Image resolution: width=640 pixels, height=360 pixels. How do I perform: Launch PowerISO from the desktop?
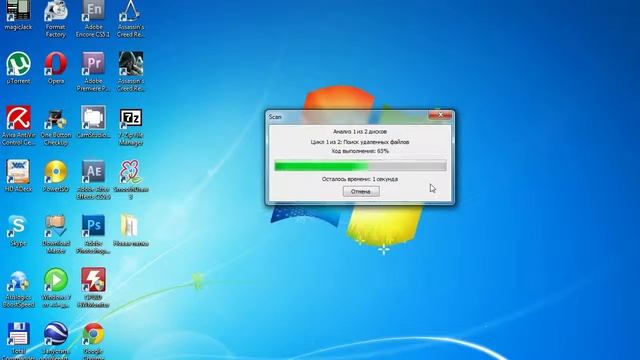[x=56, y=176]
